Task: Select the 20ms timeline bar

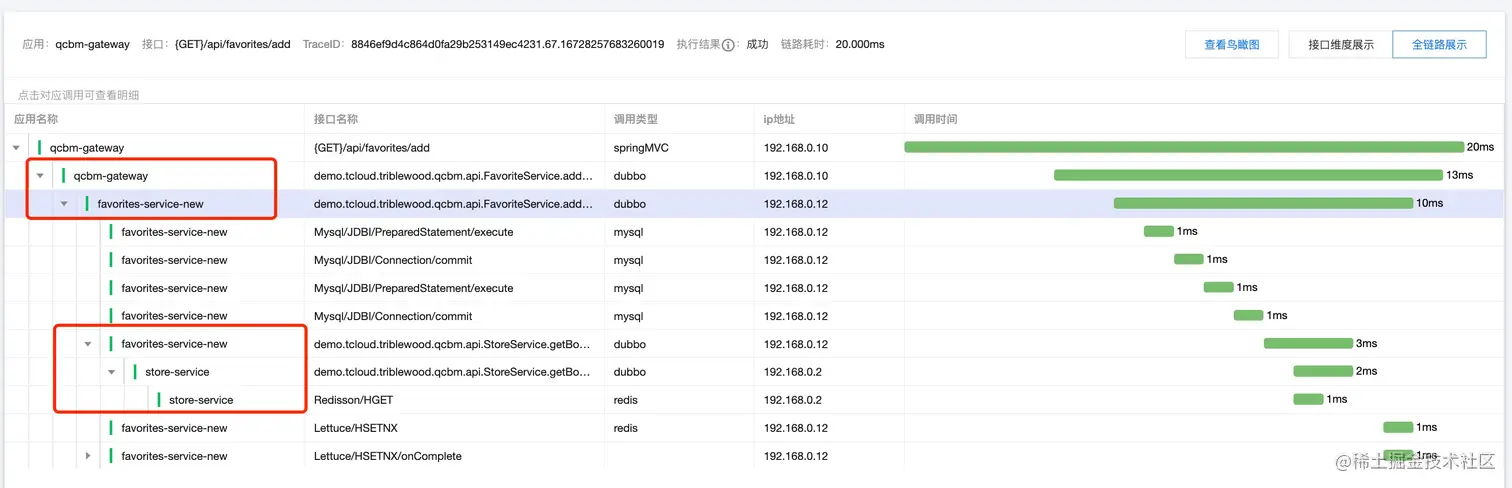Action: click(1184, 147)
